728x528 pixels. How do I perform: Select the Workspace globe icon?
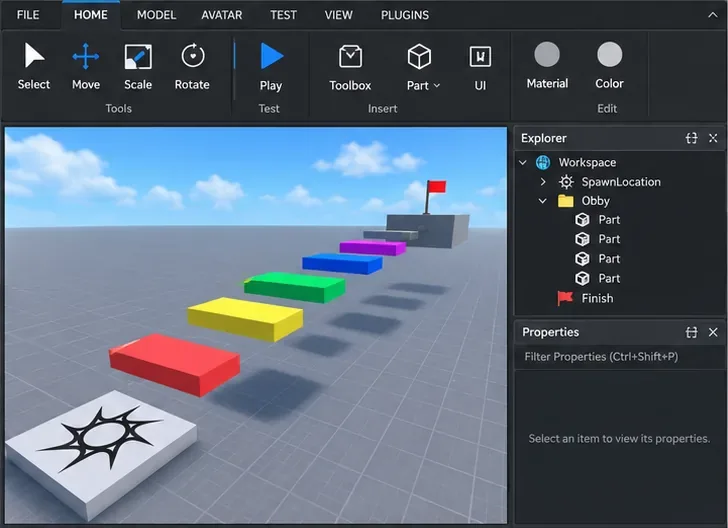click(x=543, y=163)
